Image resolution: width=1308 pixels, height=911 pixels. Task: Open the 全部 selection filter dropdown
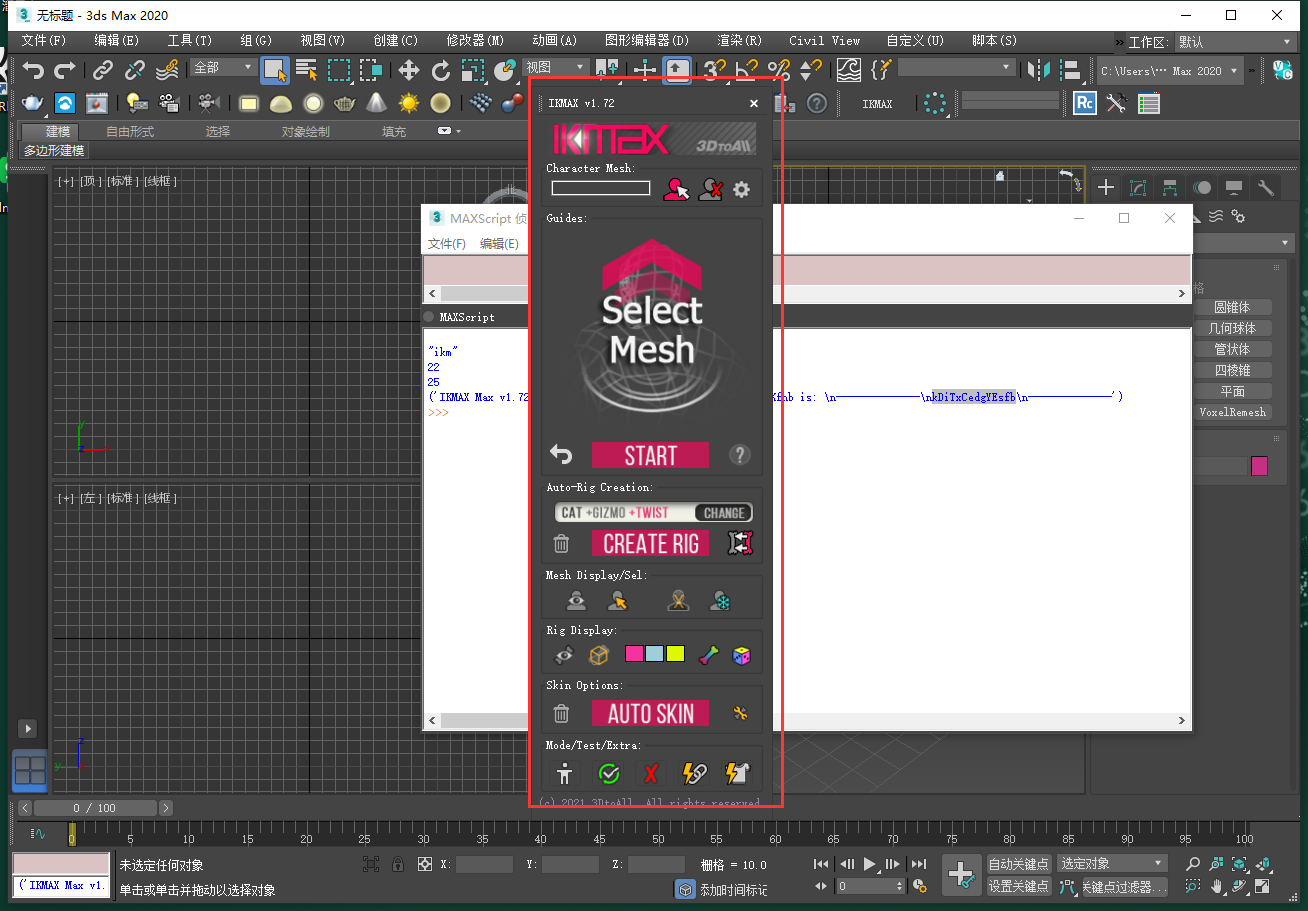click(x=223, y=67)
